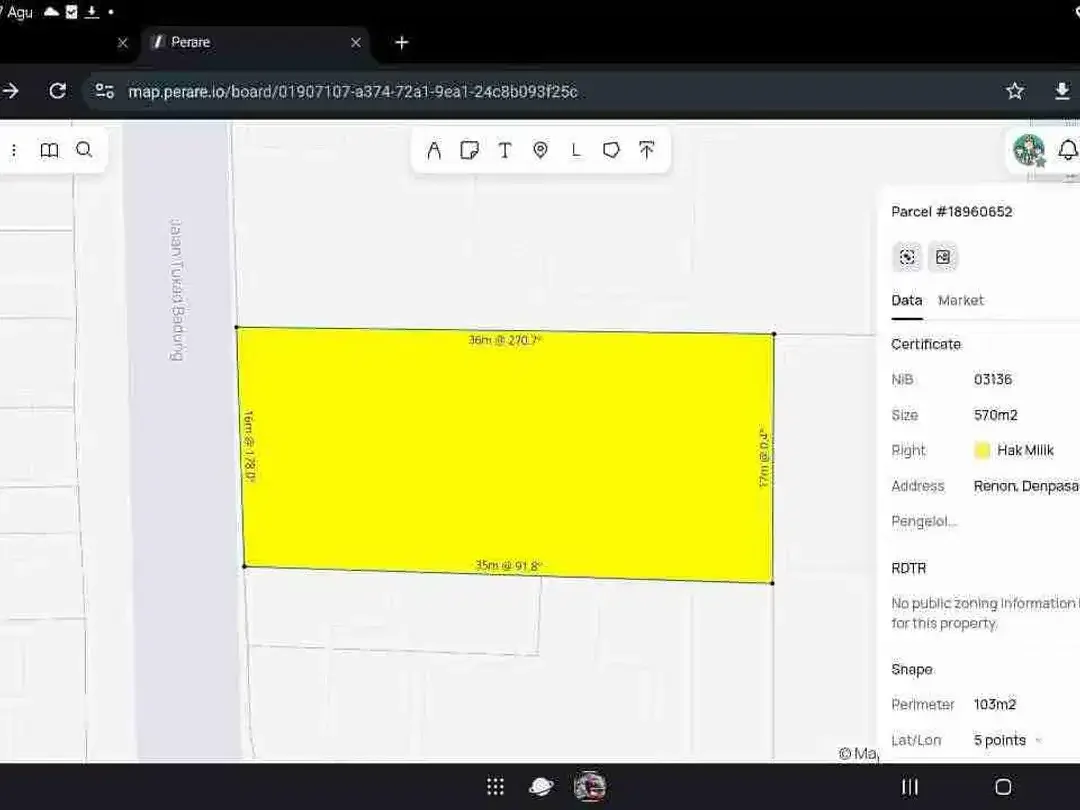Screen dimensions: 1080x810
Task: Click the search magnifier icon
Action: pos(84,149)
